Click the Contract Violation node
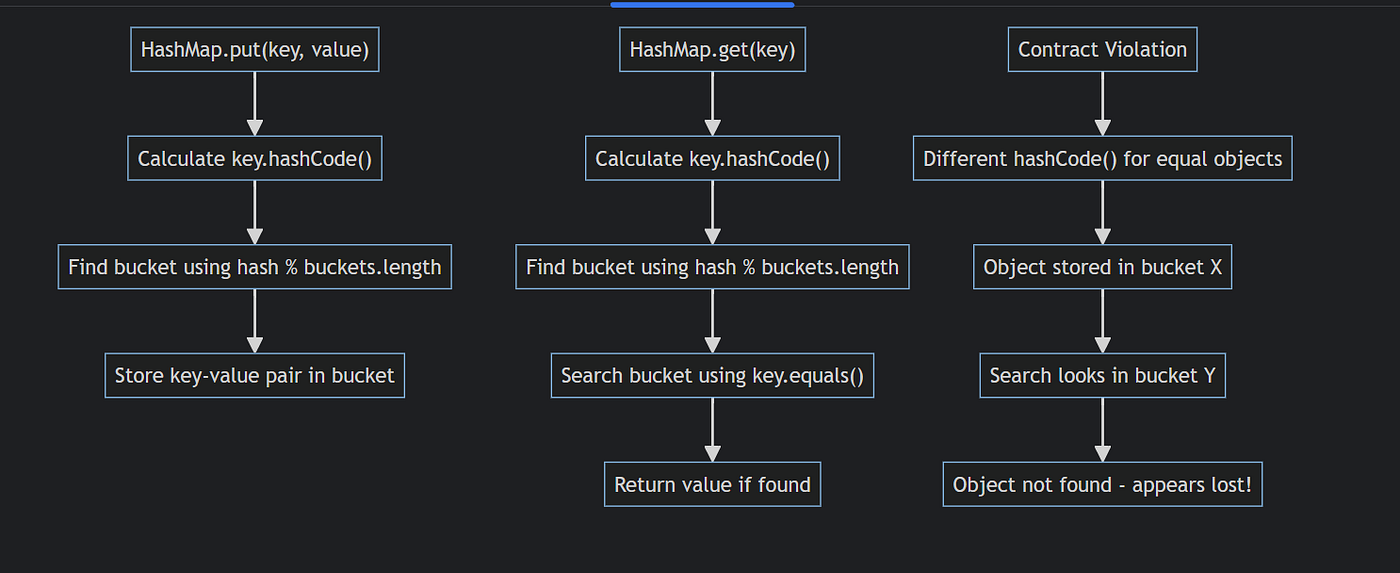 point(1102,50)
